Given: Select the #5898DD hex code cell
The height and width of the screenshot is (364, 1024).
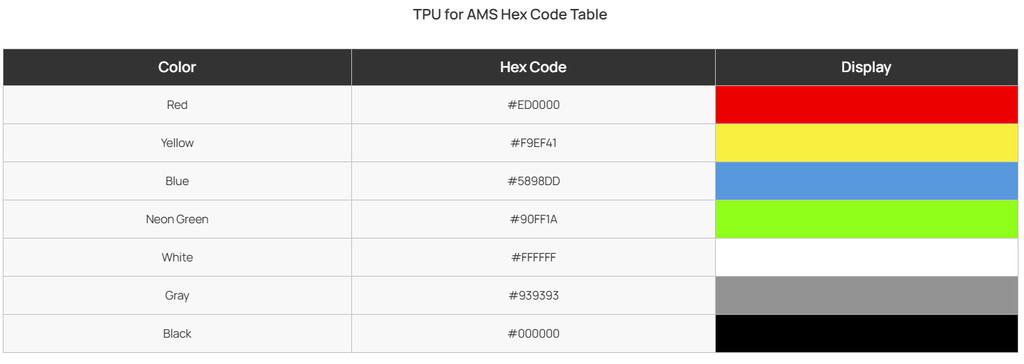Looking at the screenshot, I should pyautogui.click(x=534, y=181).
